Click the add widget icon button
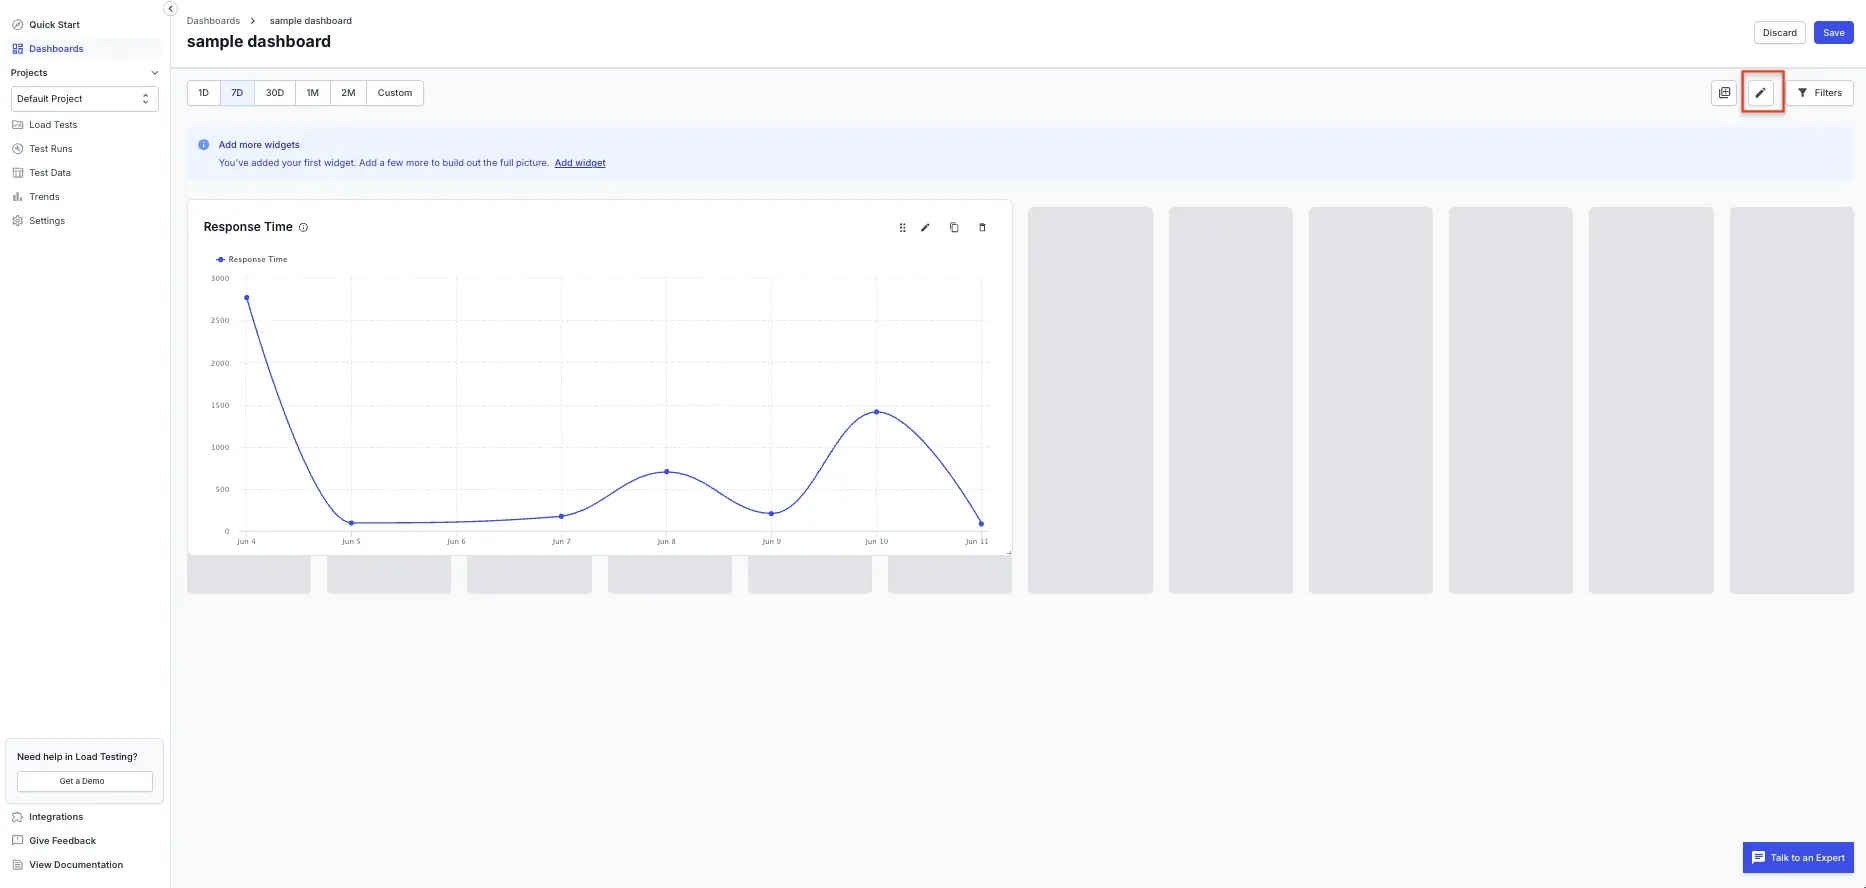 pyautogui.click(x=1724, y=93)
